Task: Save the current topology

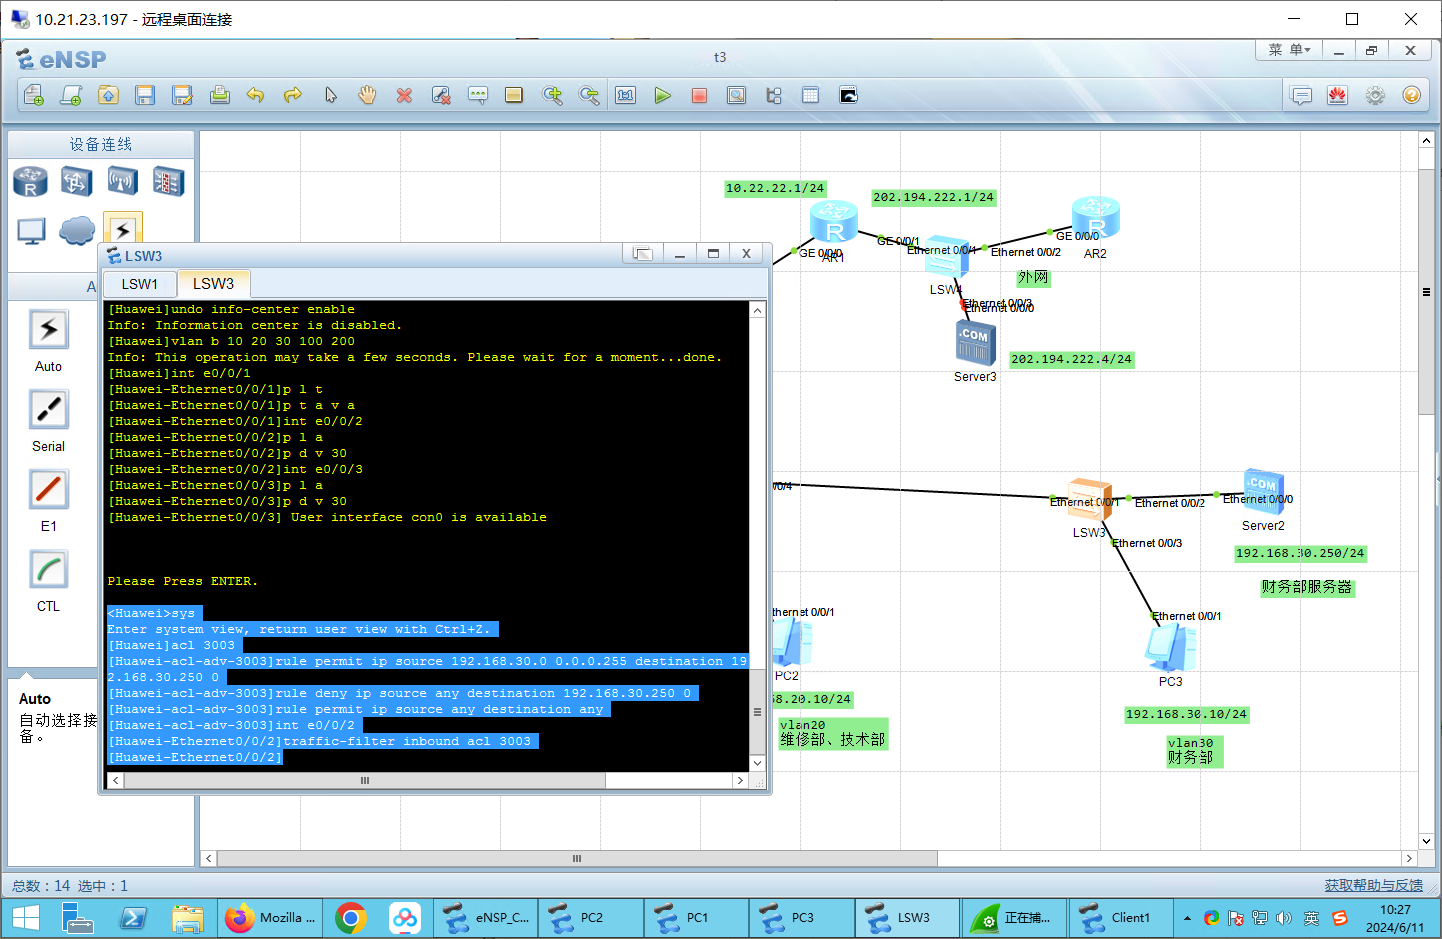Action: 145,95
